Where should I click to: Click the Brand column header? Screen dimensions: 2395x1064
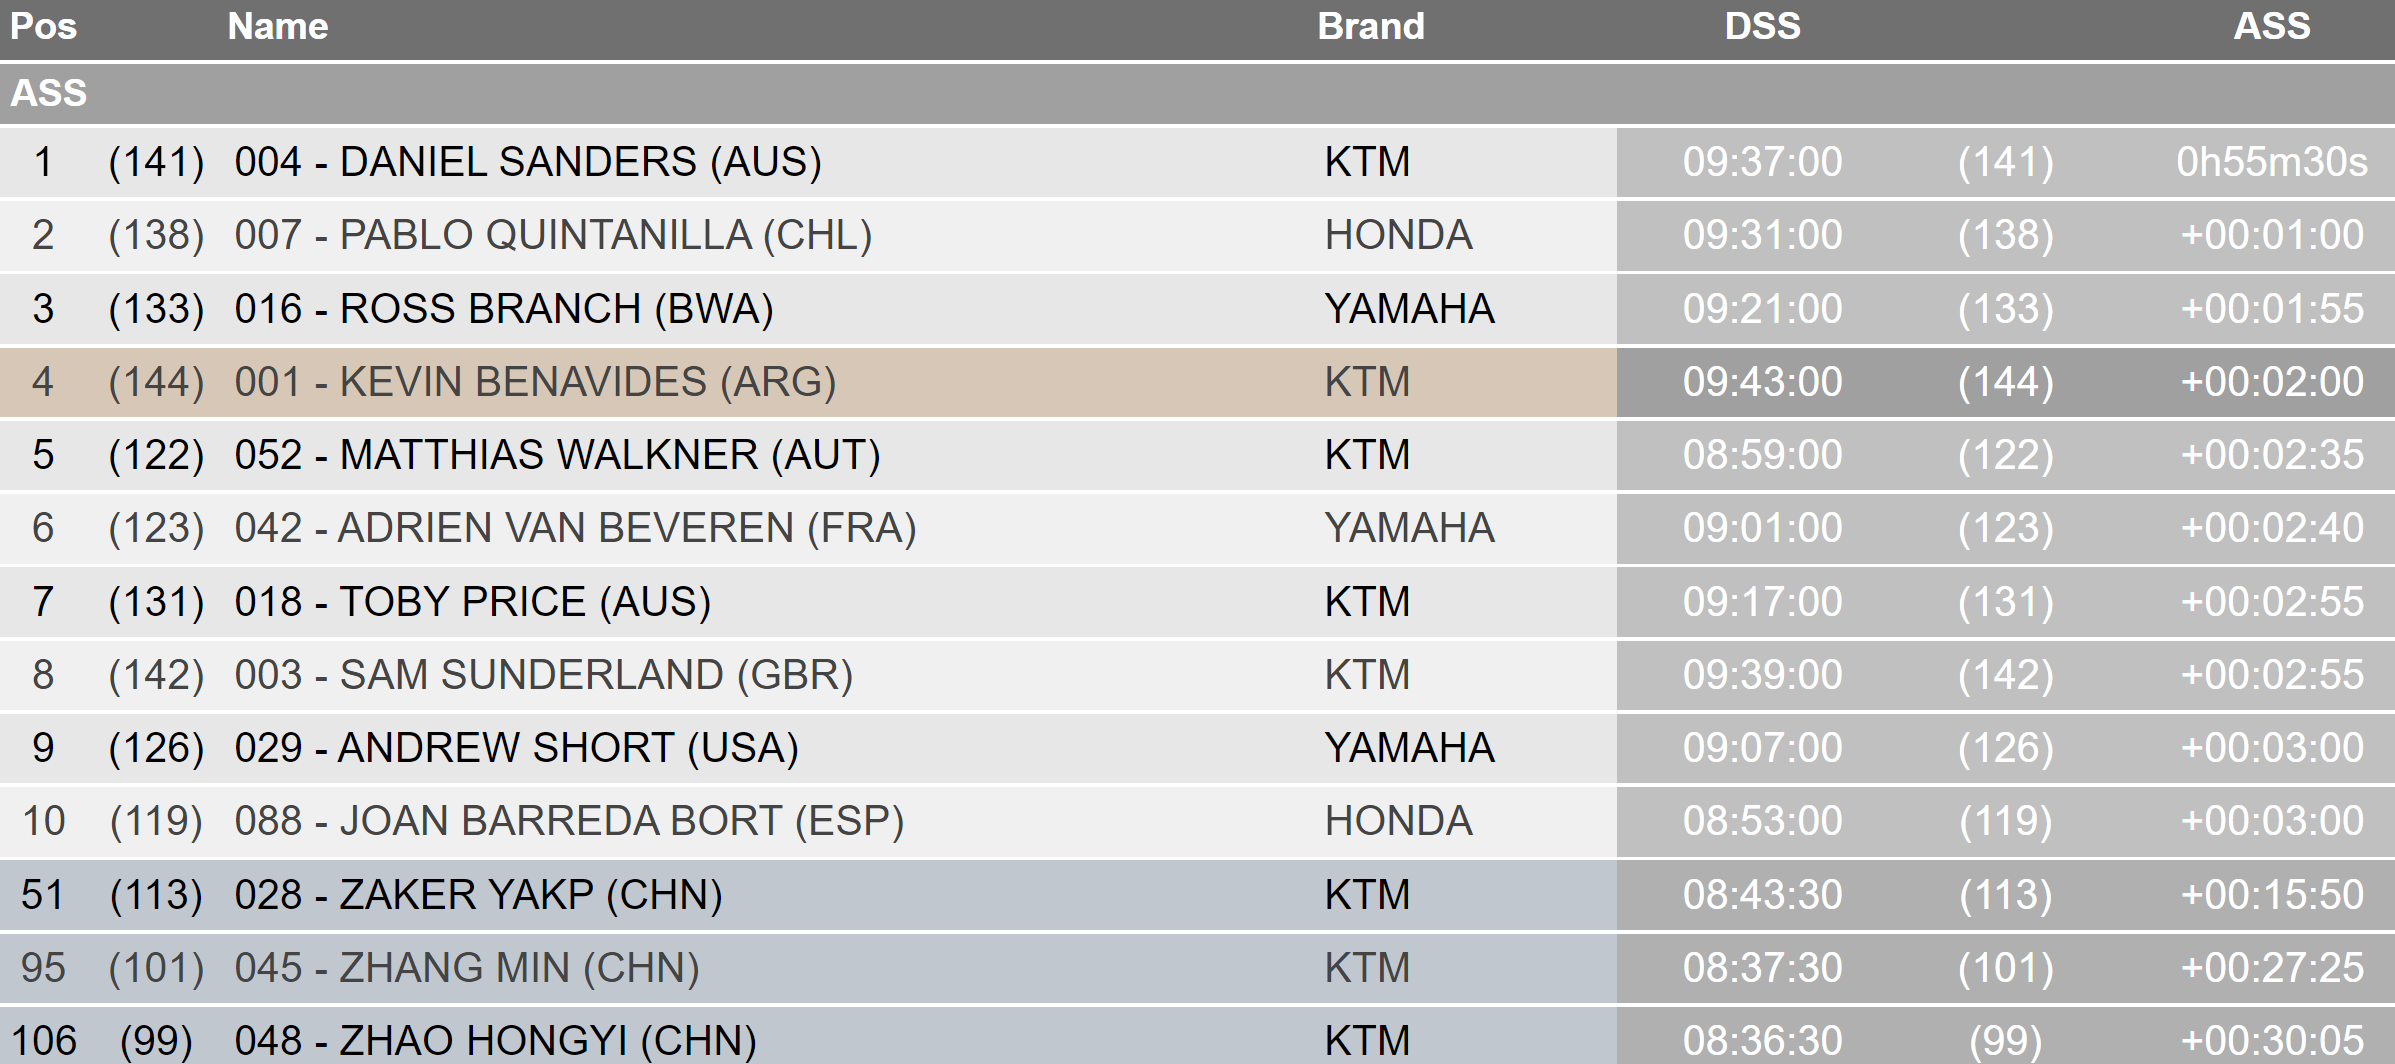[1370, 27]
